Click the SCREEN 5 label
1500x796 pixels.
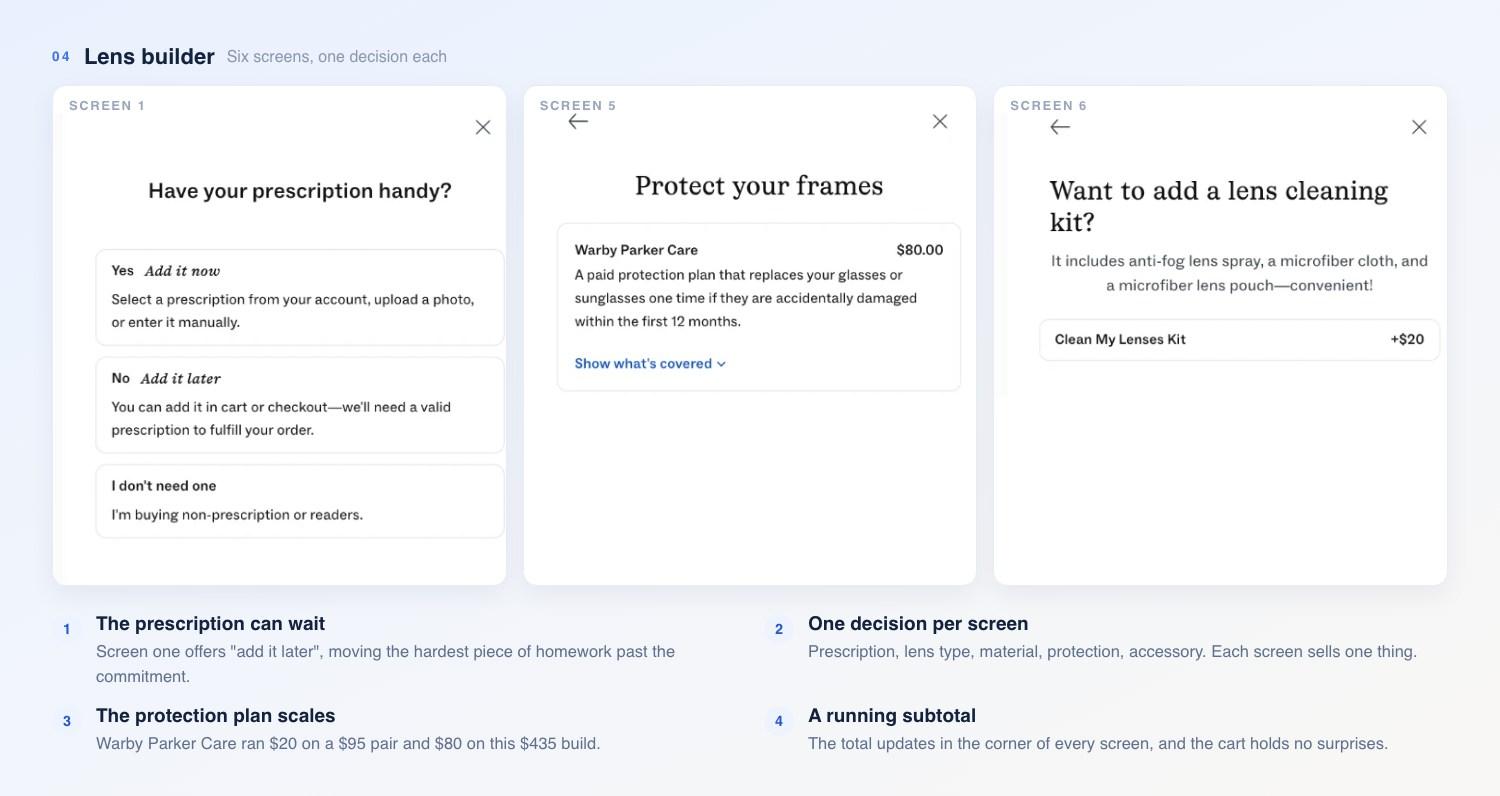pos(578,106)
